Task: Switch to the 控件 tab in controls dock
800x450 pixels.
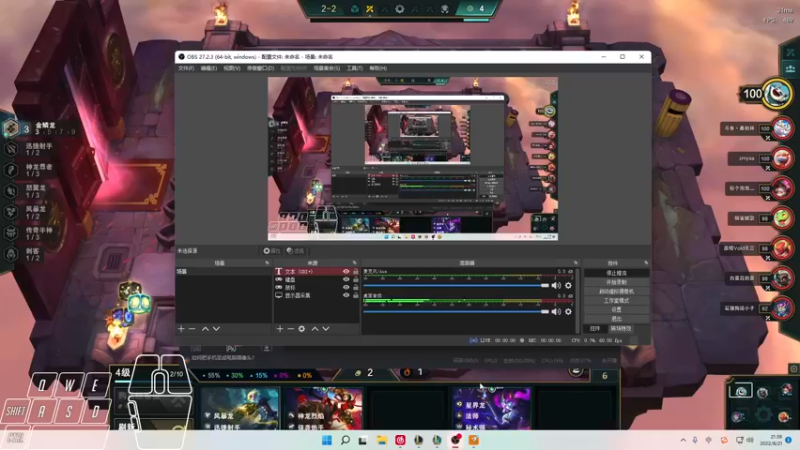Action: pos(595,329)
